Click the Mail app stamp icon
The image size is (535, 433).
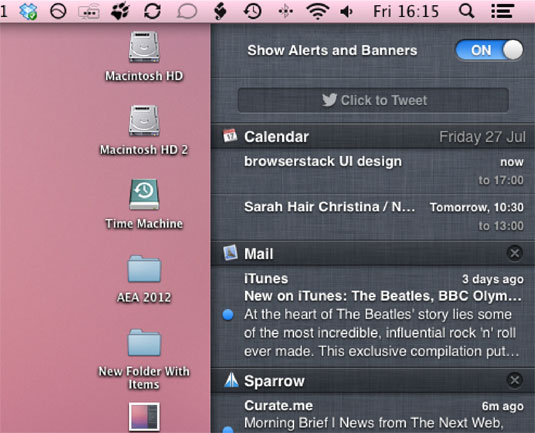pos(230,253)
